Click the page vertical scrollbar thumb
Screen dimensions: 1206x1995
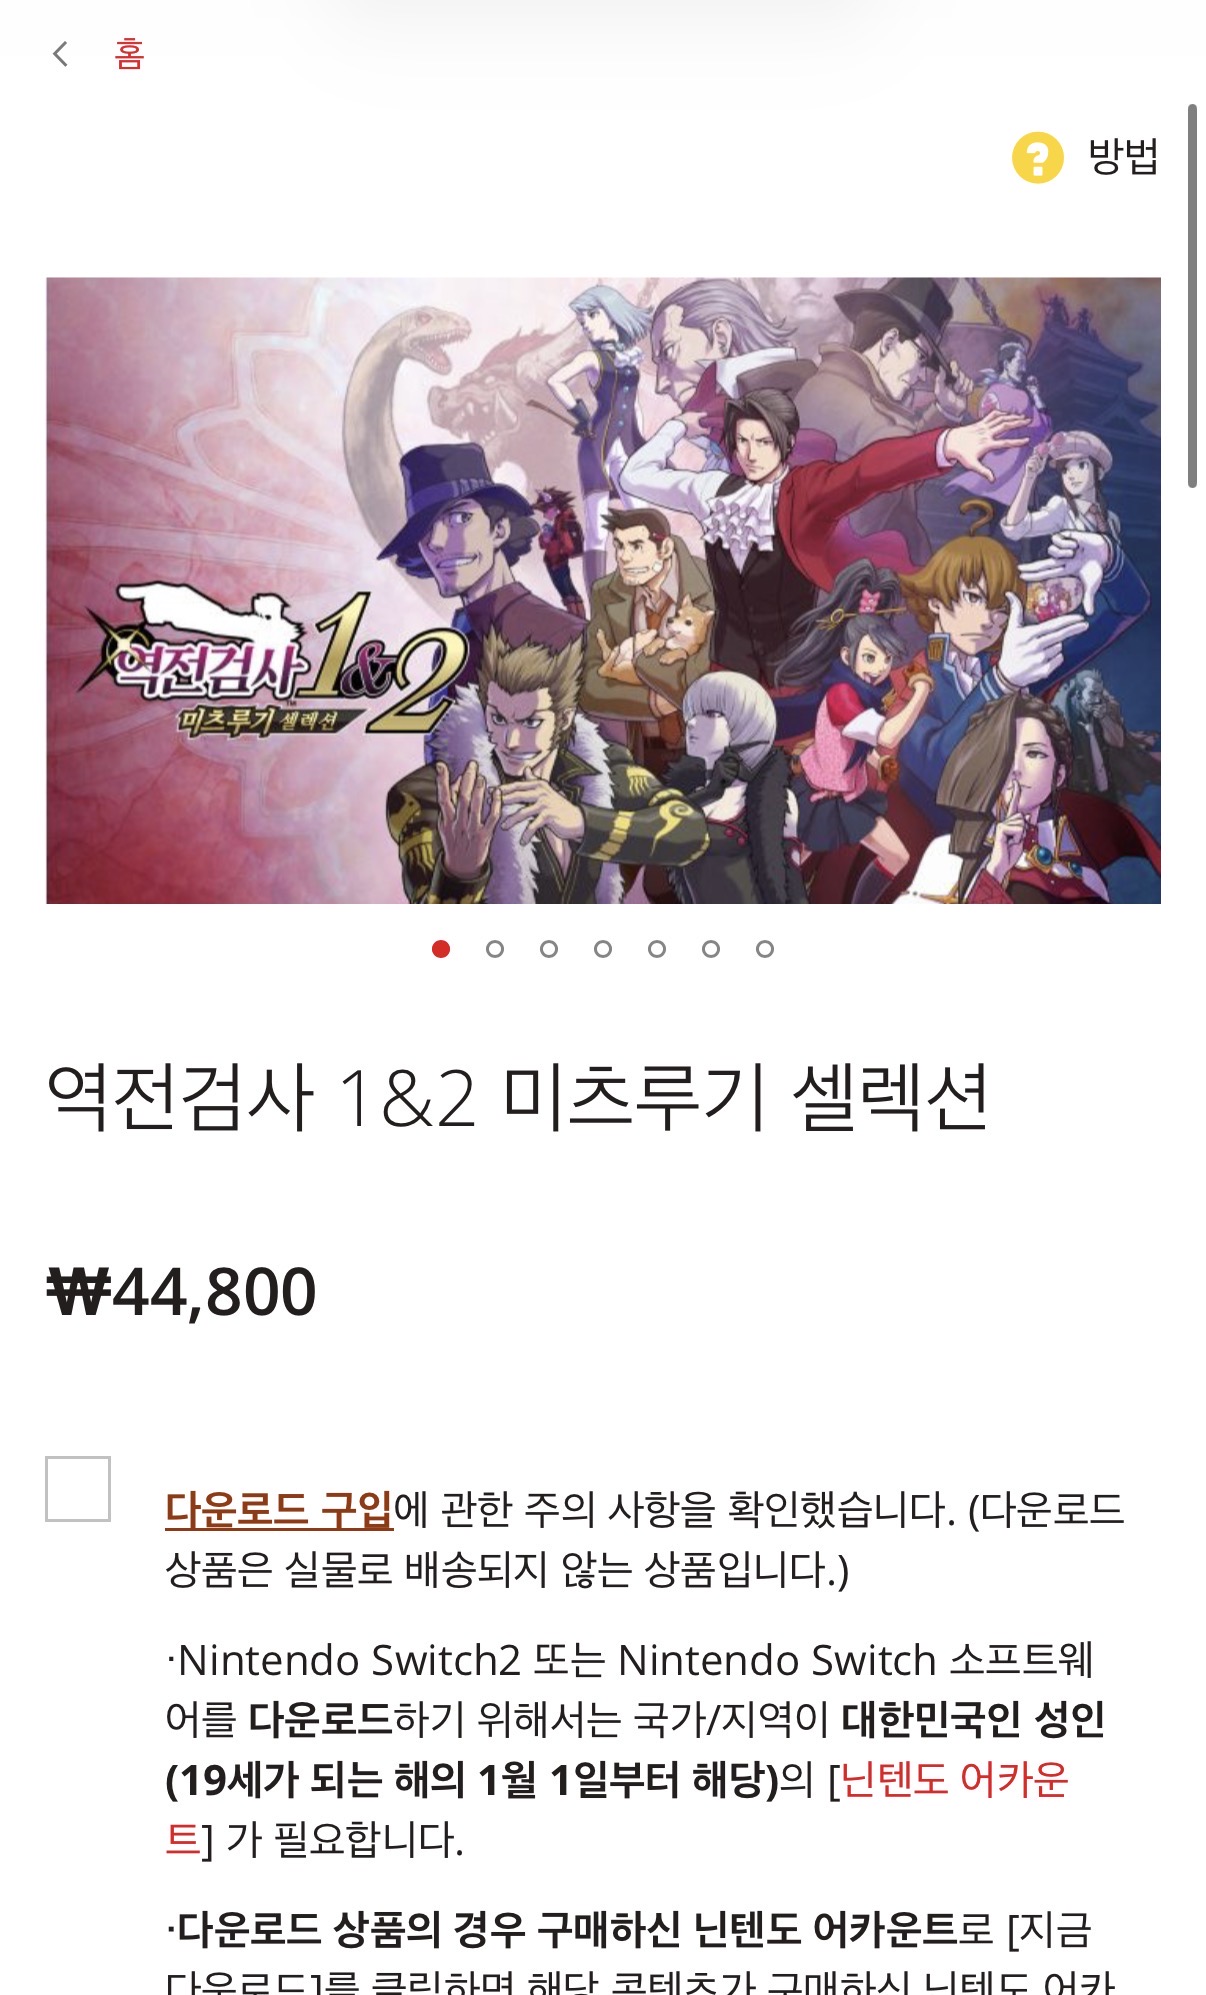tap(1192, 296)
